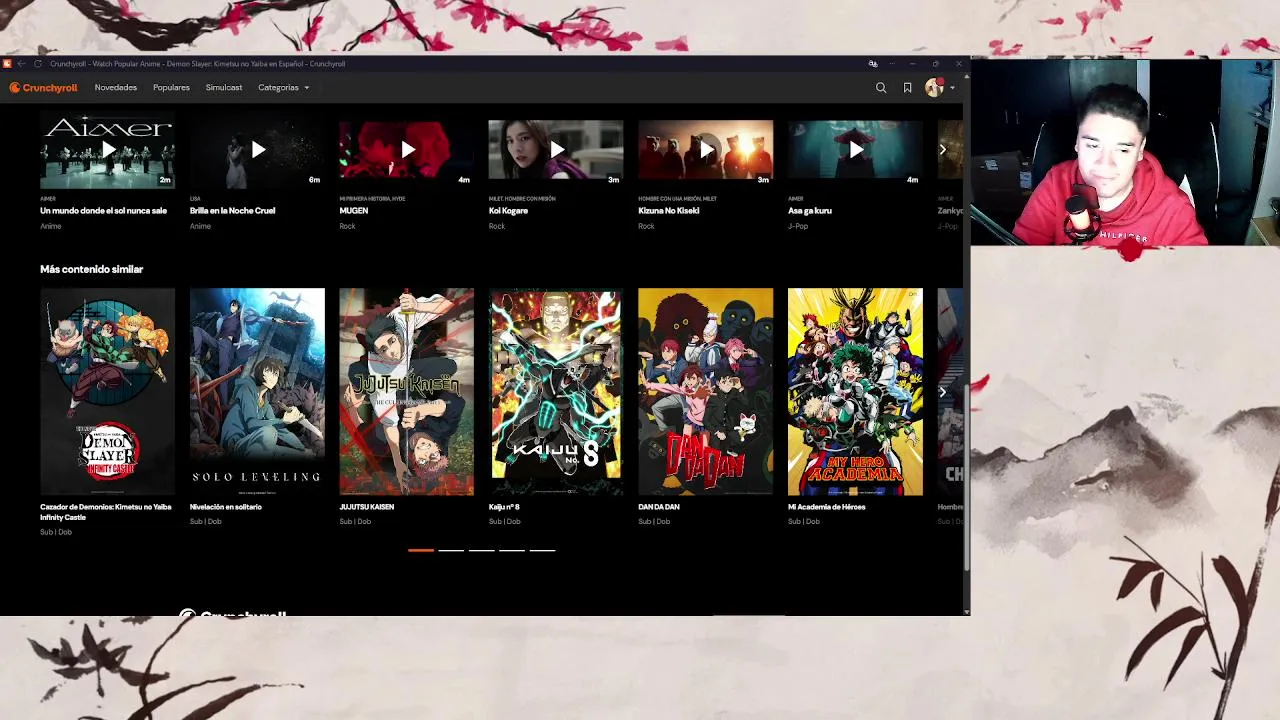
Task: Show next music videos with carousel arrow
Action: pyautogui.click(x=942, y=150)
